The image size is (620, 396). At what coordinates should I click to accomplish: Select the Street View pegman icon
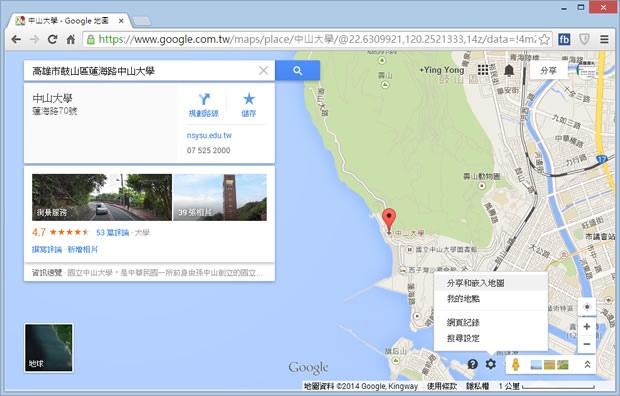coord(516,364)
